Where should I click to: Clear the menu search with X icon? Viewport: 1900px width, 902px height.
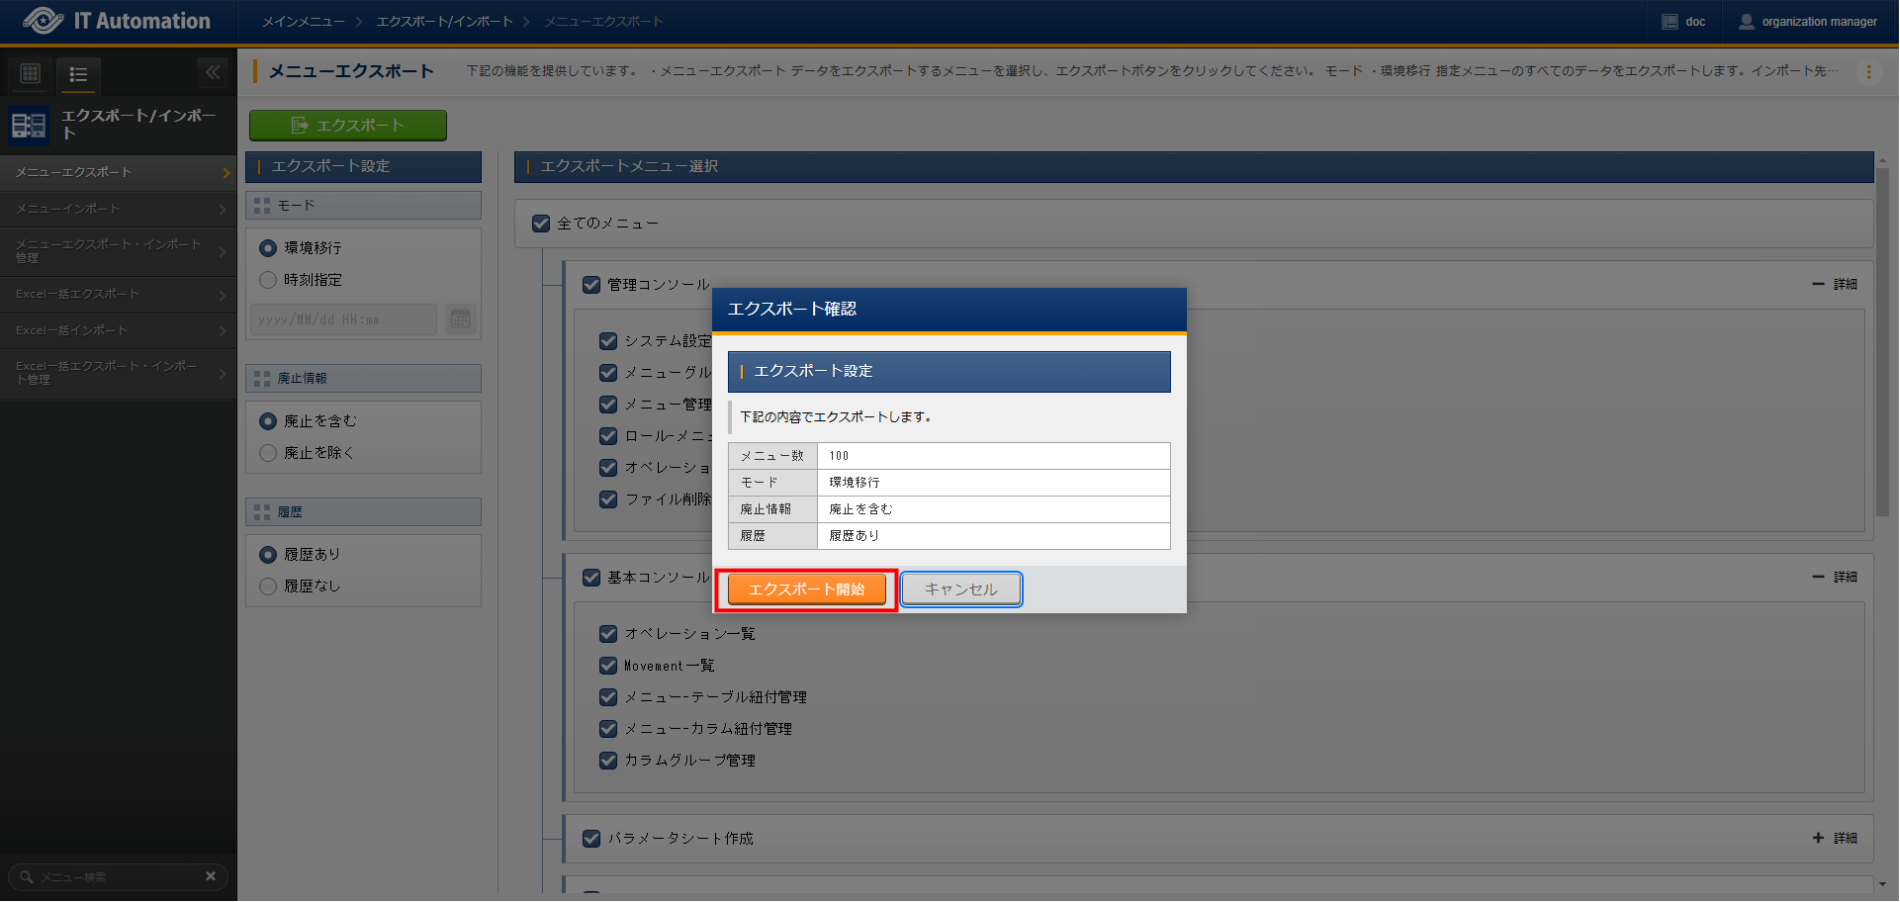(210, 877)
